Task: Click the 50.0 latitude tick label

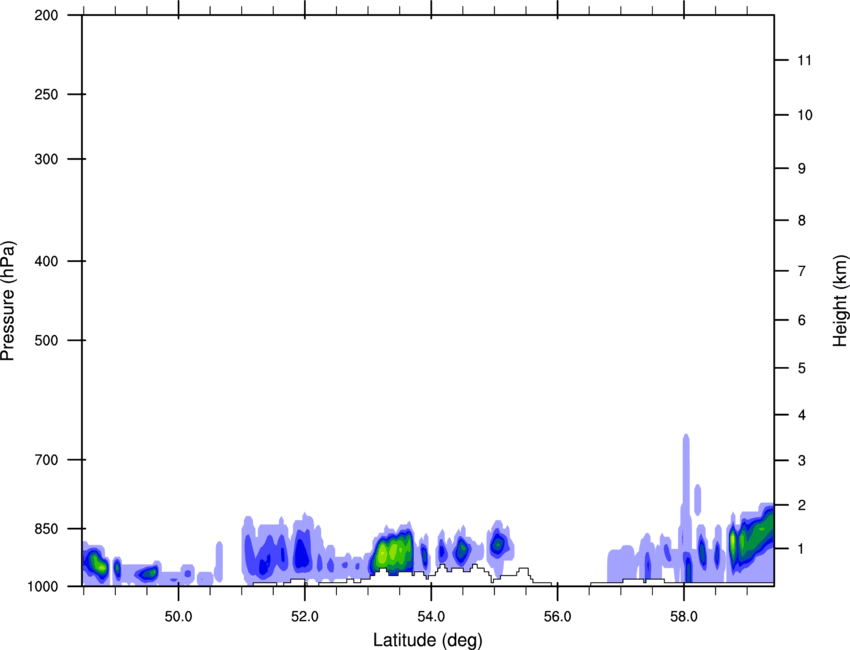Action: click(178, 617)
